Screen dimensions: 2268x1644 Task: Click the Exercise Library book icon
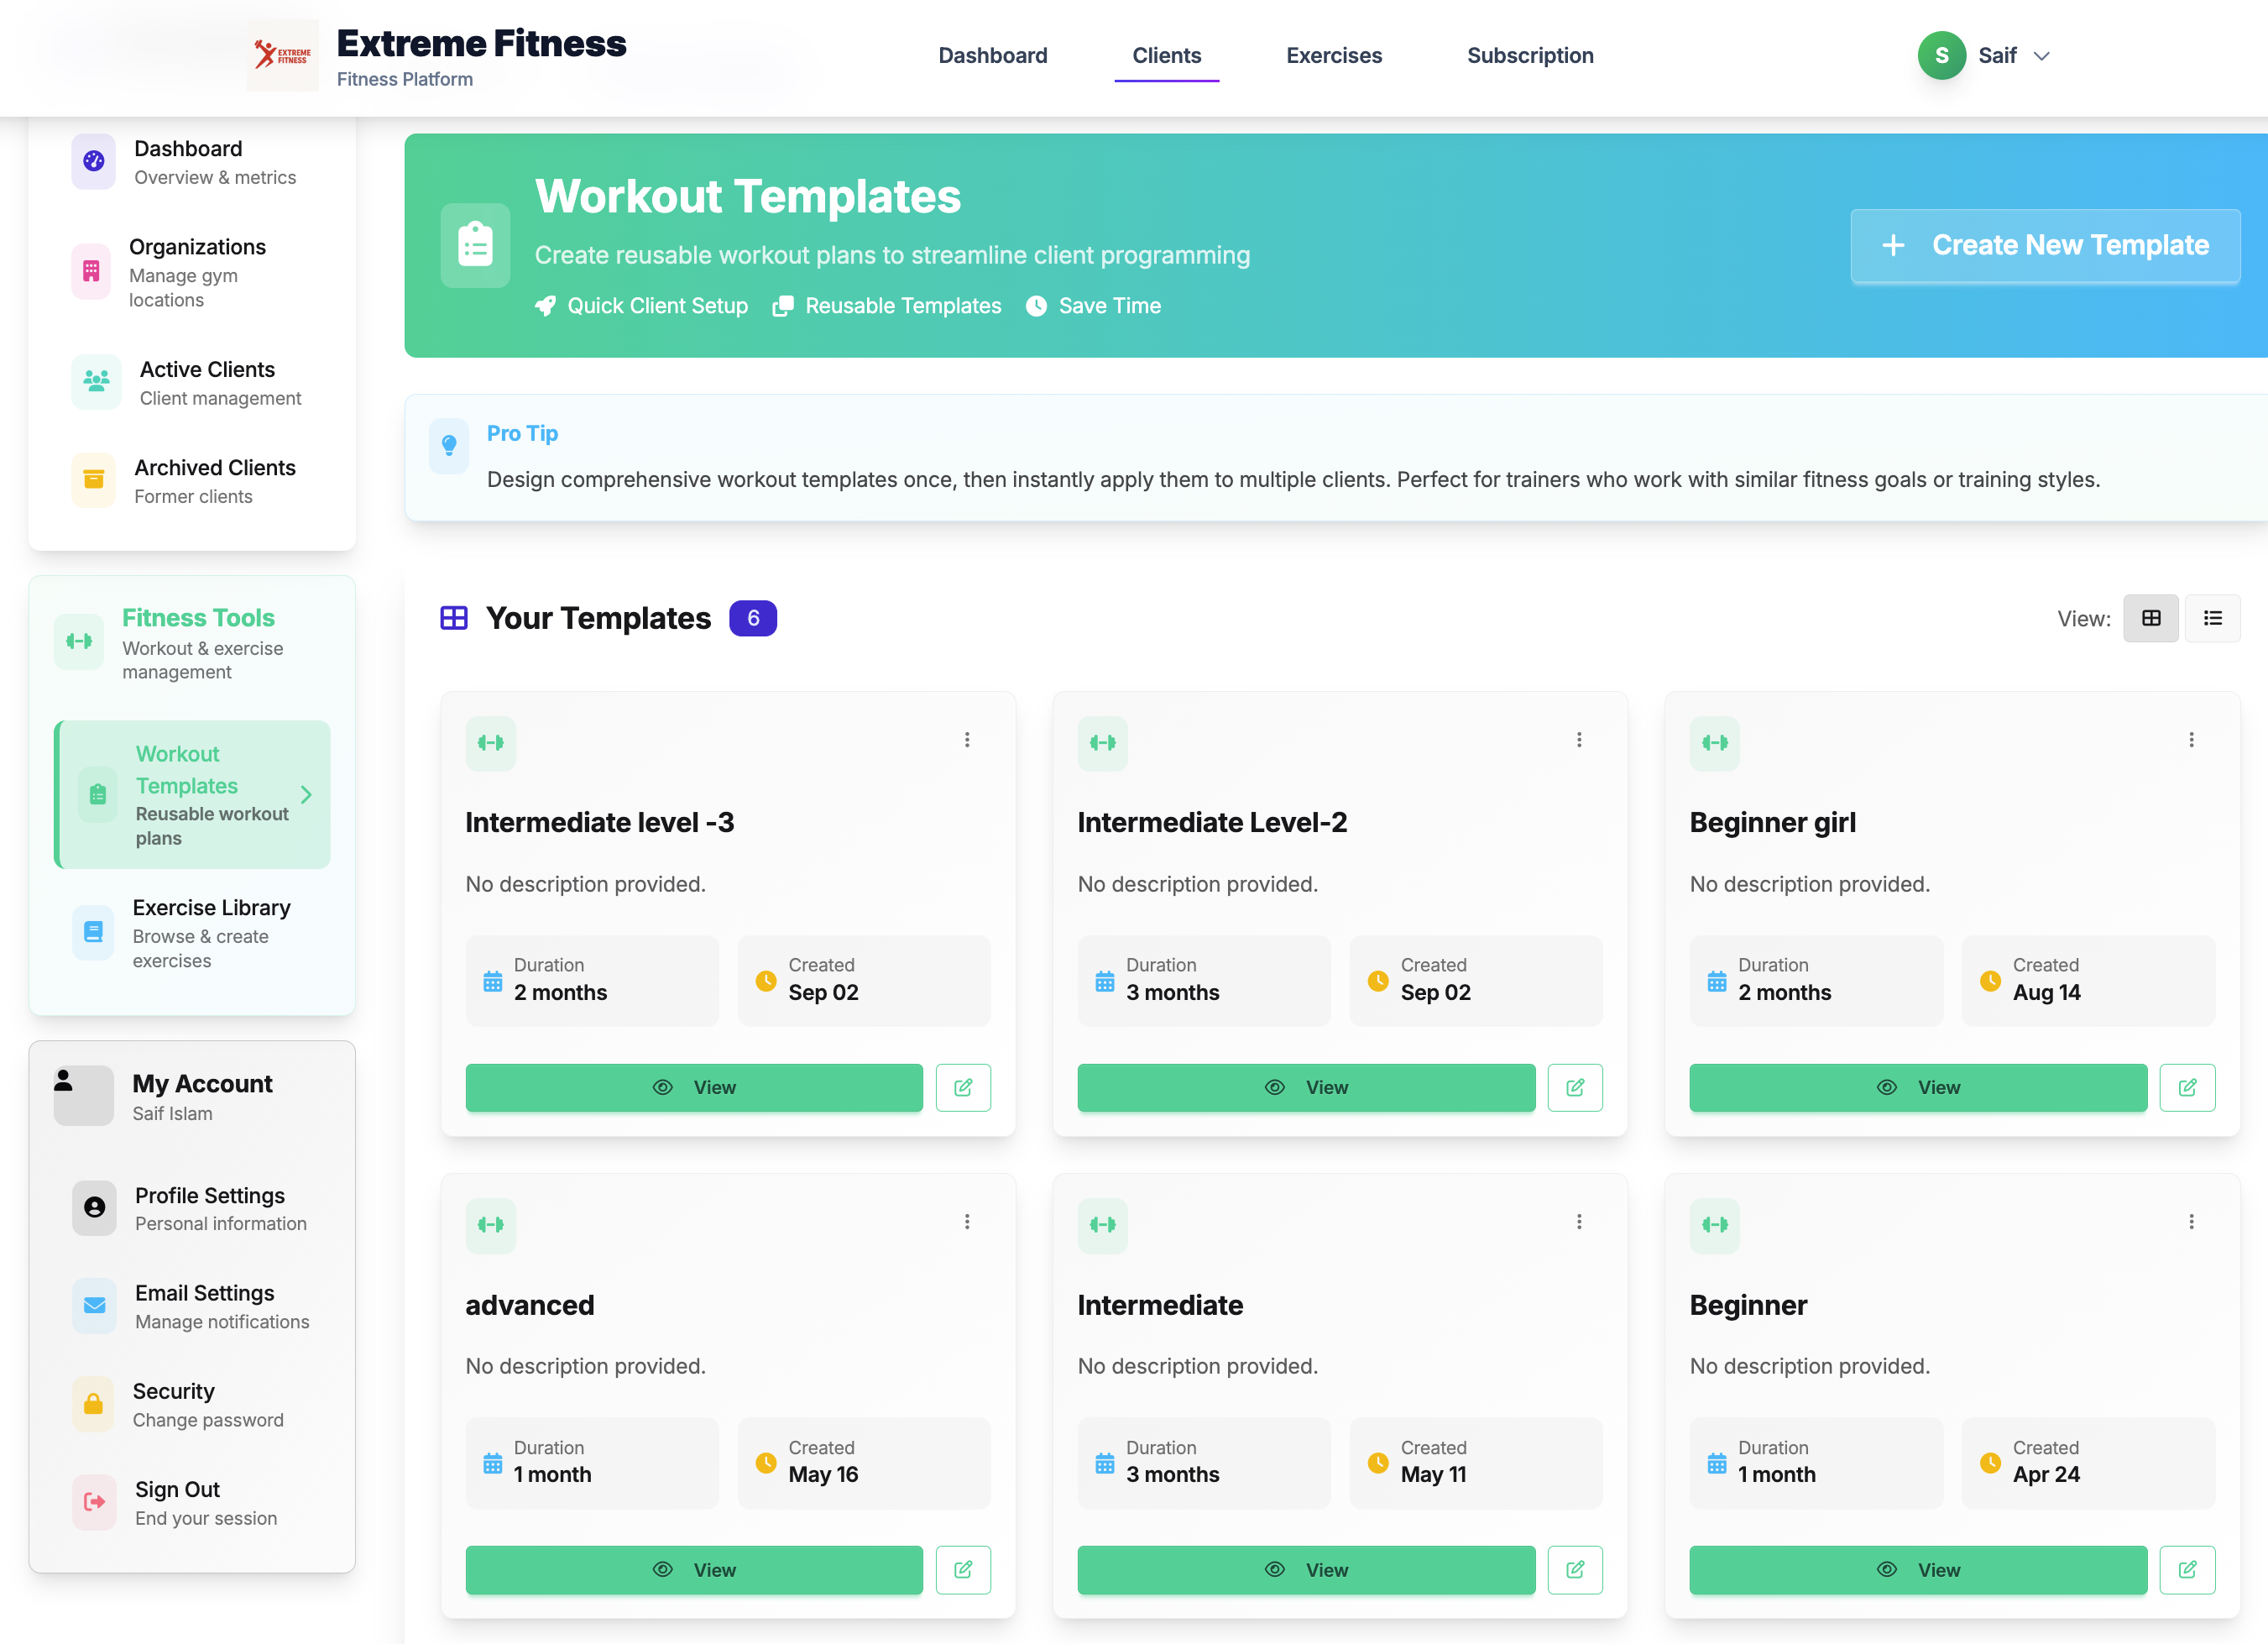(x=93, y=932)
